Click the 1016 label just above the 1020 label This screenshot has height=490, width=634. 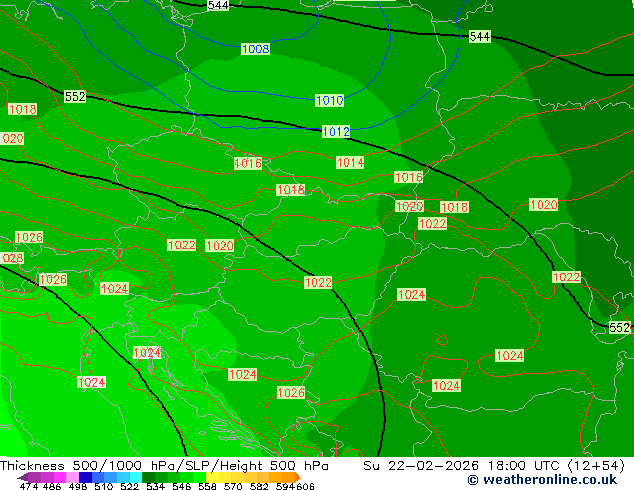pos(409,177)
